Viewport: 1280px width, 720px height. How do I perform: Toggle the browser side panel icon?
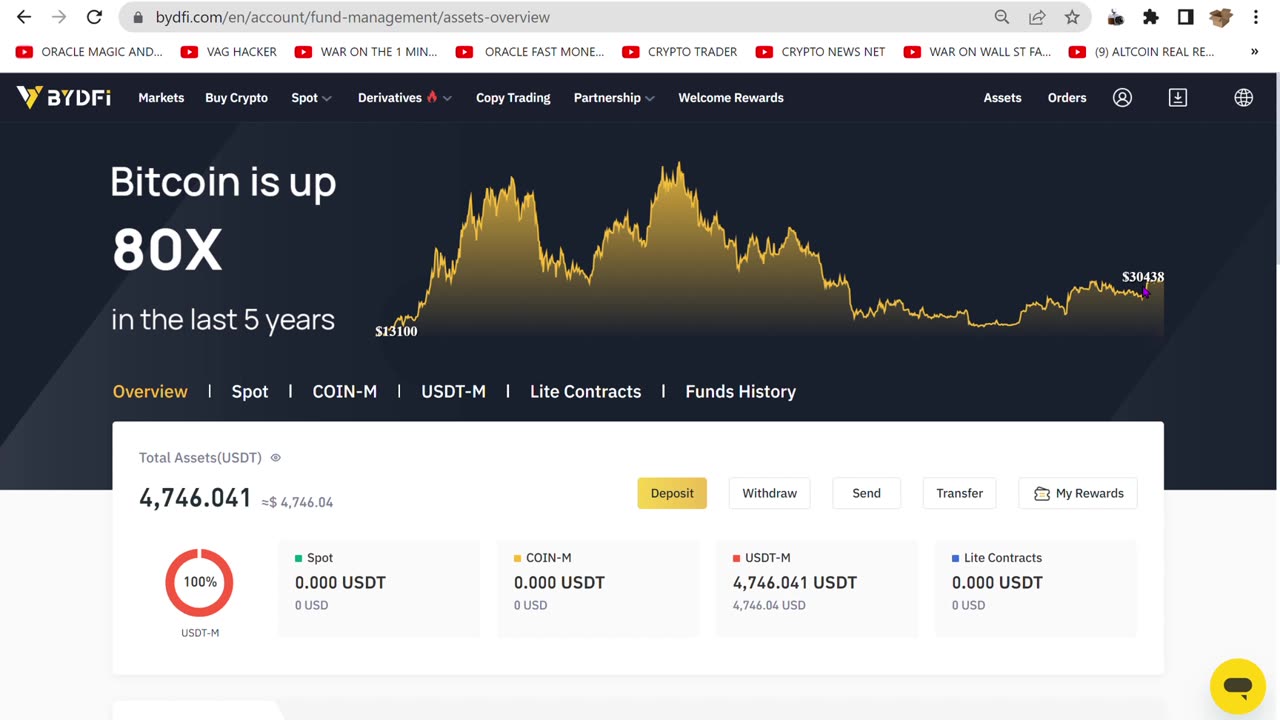coord(1185,17)
